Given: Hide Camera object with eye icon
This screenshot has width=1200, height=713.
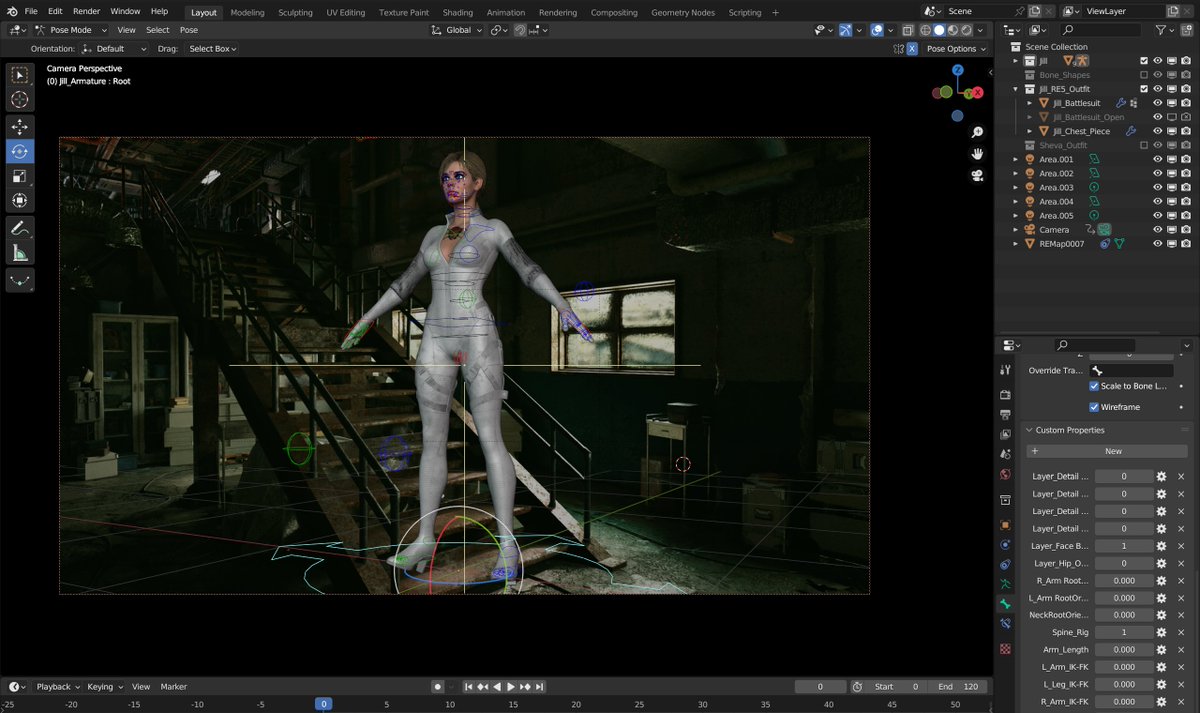Looking at the screenshot, I should tap(1157, 229).
